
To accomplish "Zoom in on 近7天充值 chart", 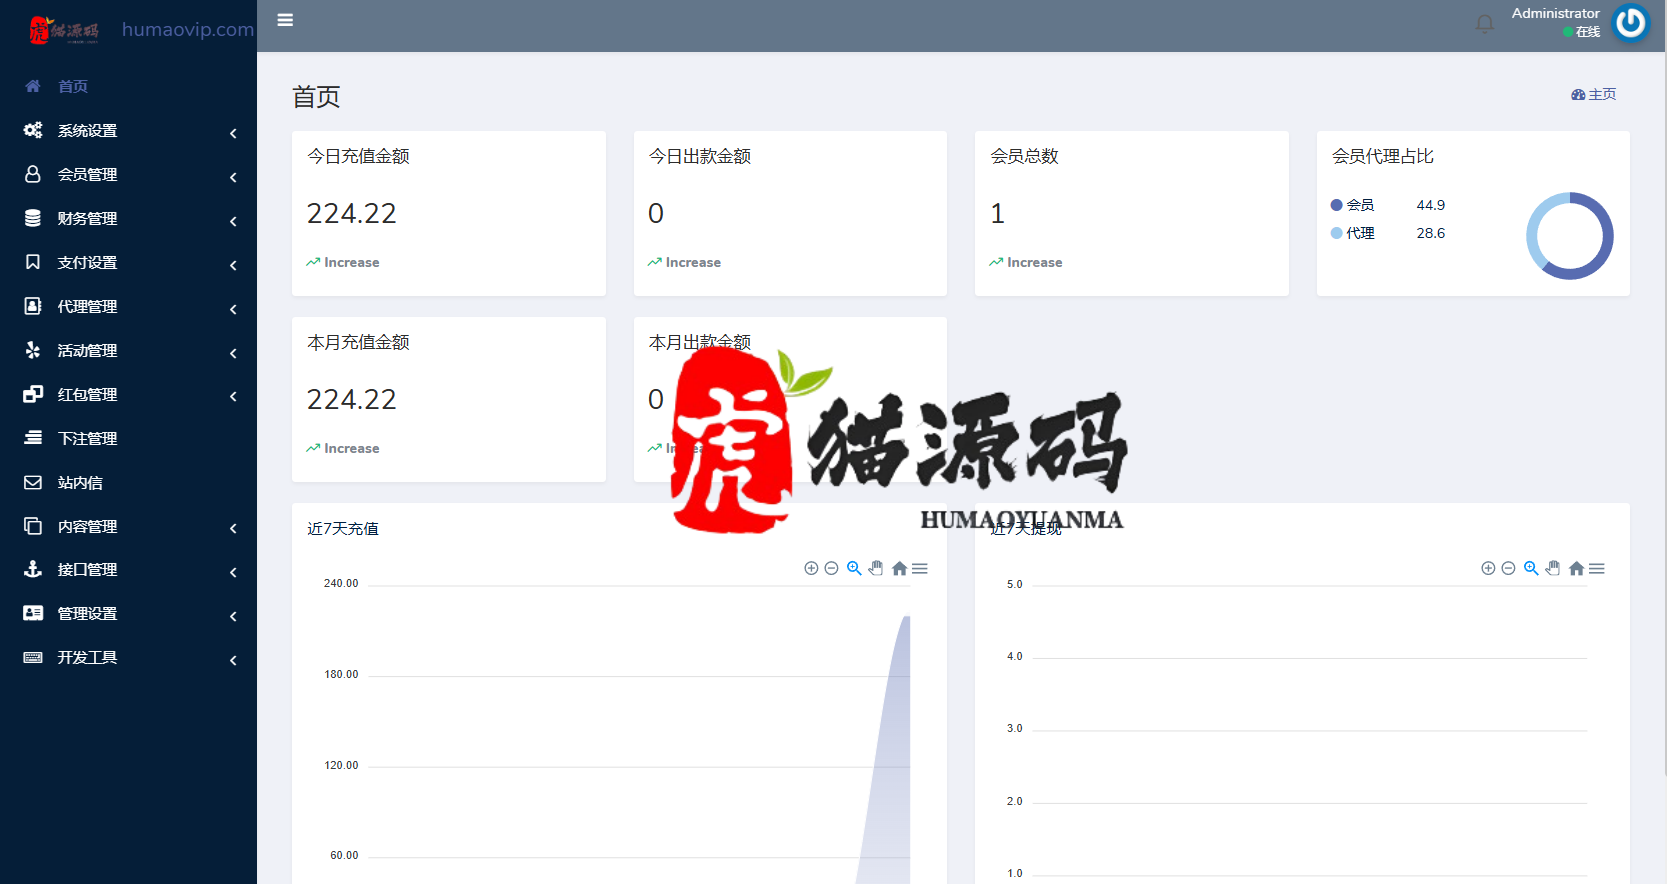I will (x=811, y=568).
